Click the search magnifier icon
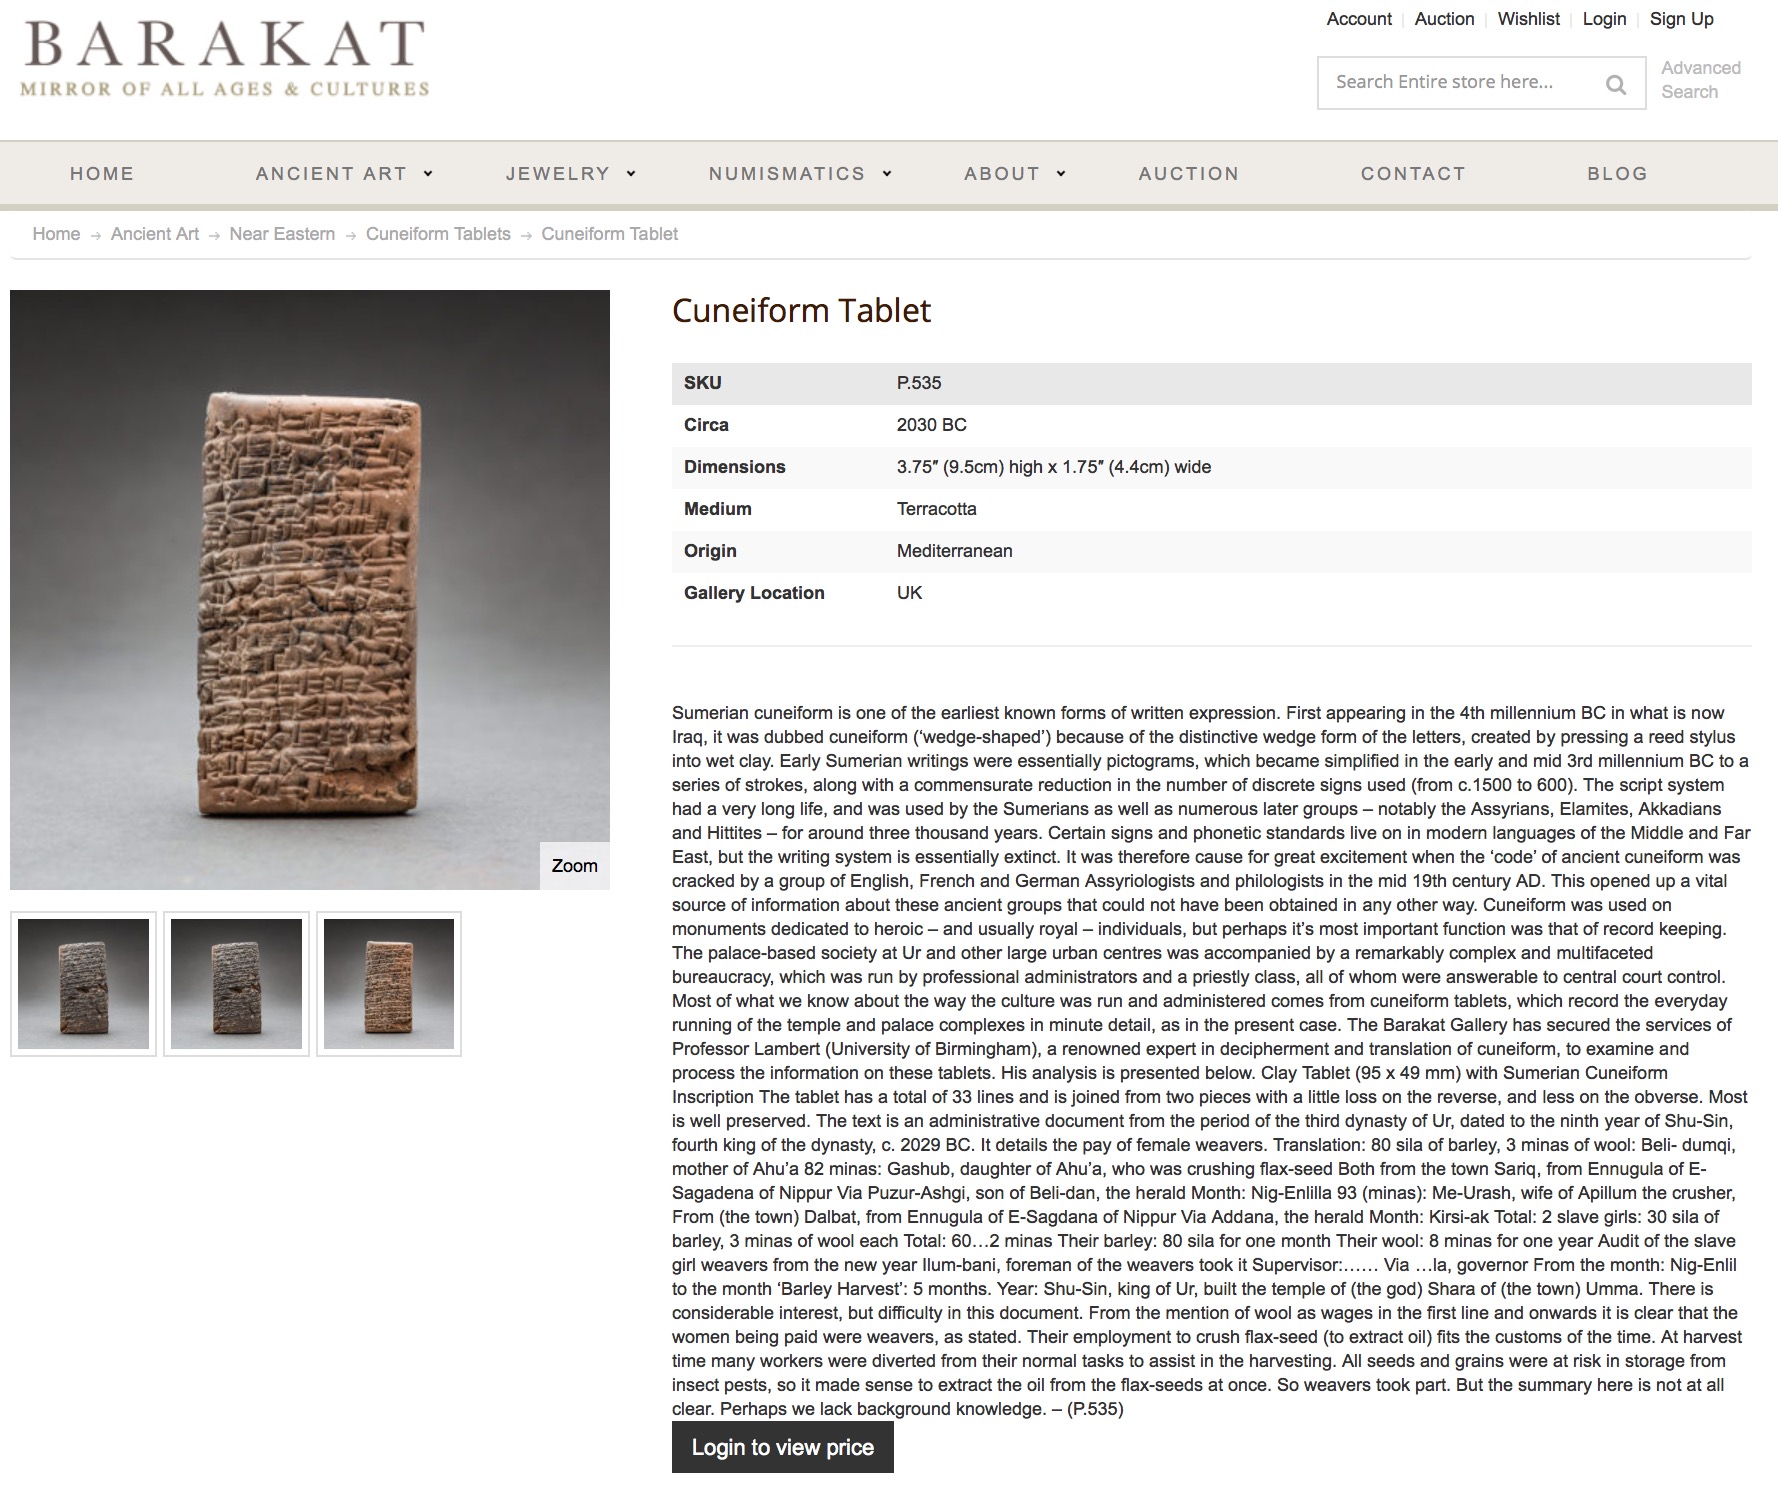Image resolution: width=1778 pixels, height=1488 pixels. click(x=1615, y=84)
